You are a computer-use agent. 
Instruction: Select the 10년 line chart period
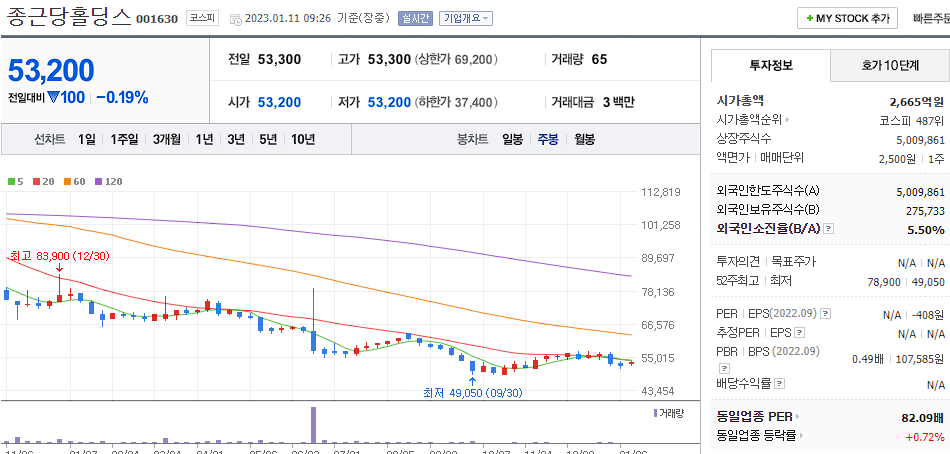click(x=303, y=139)
